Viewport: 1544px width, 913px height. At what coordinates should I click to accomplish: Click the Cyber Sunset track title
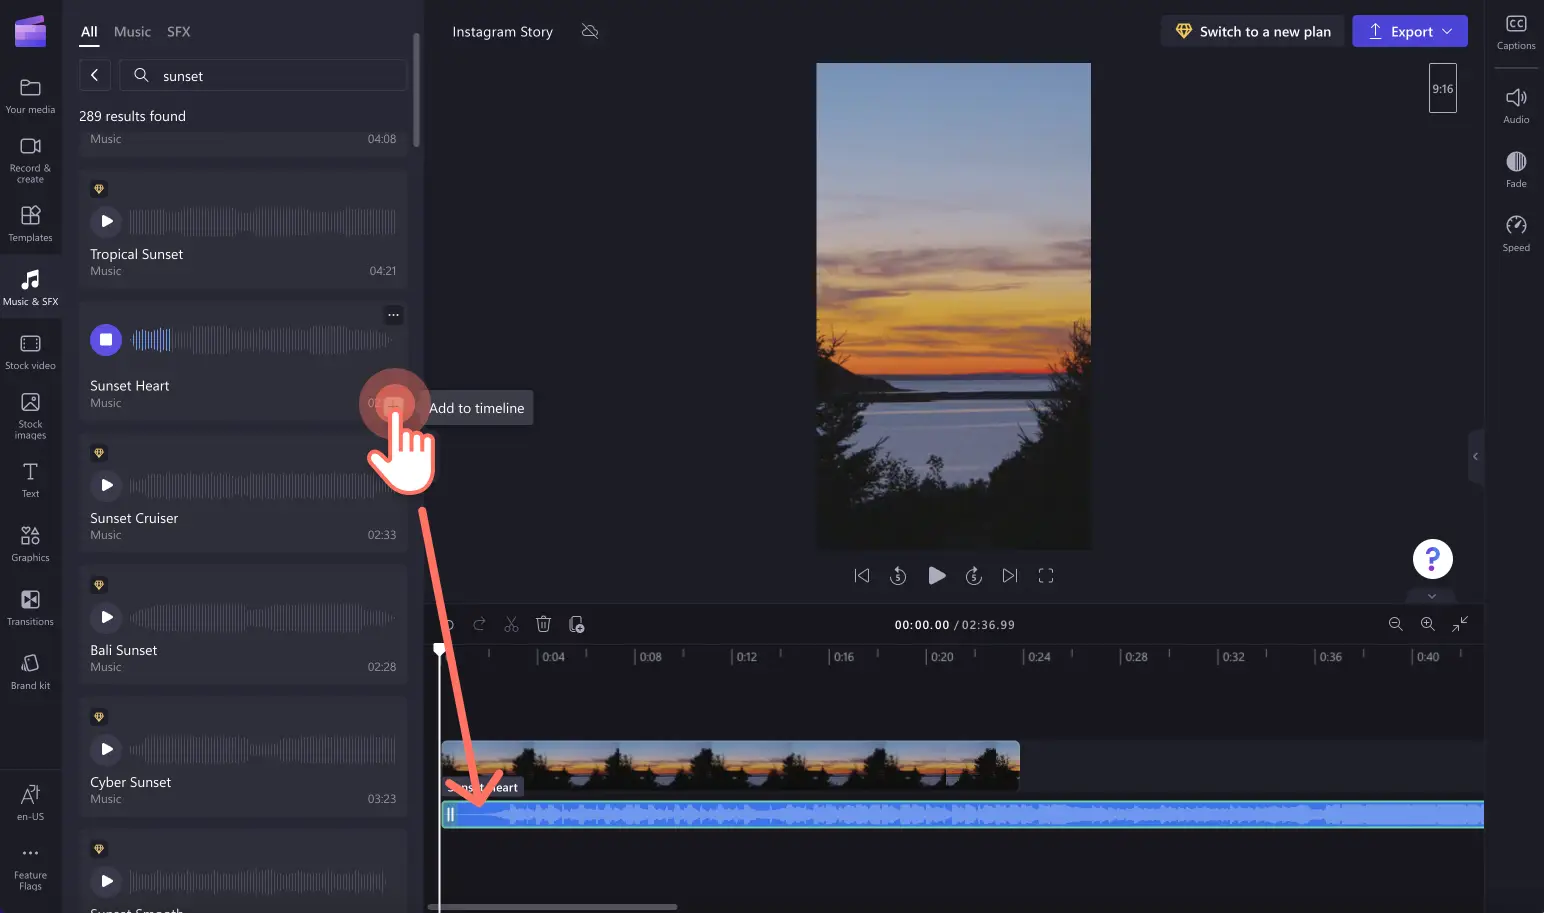pos(131,782)
